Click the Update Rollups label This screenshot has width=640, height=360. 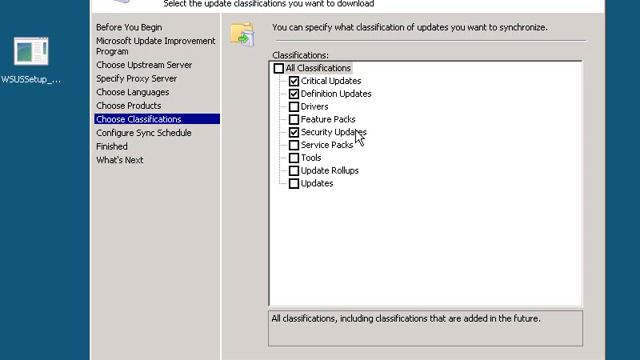point(330,171)
